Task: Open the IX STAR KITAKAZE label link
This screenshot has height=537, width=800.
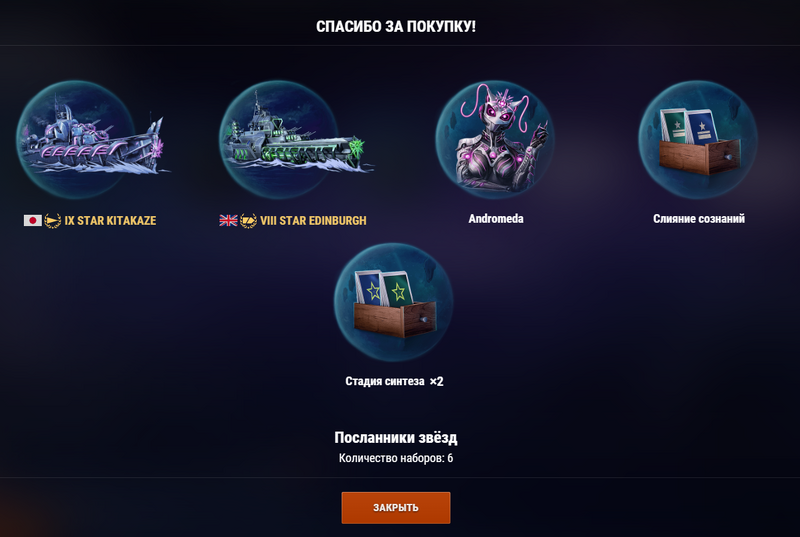Action: (x=110, y=220)
